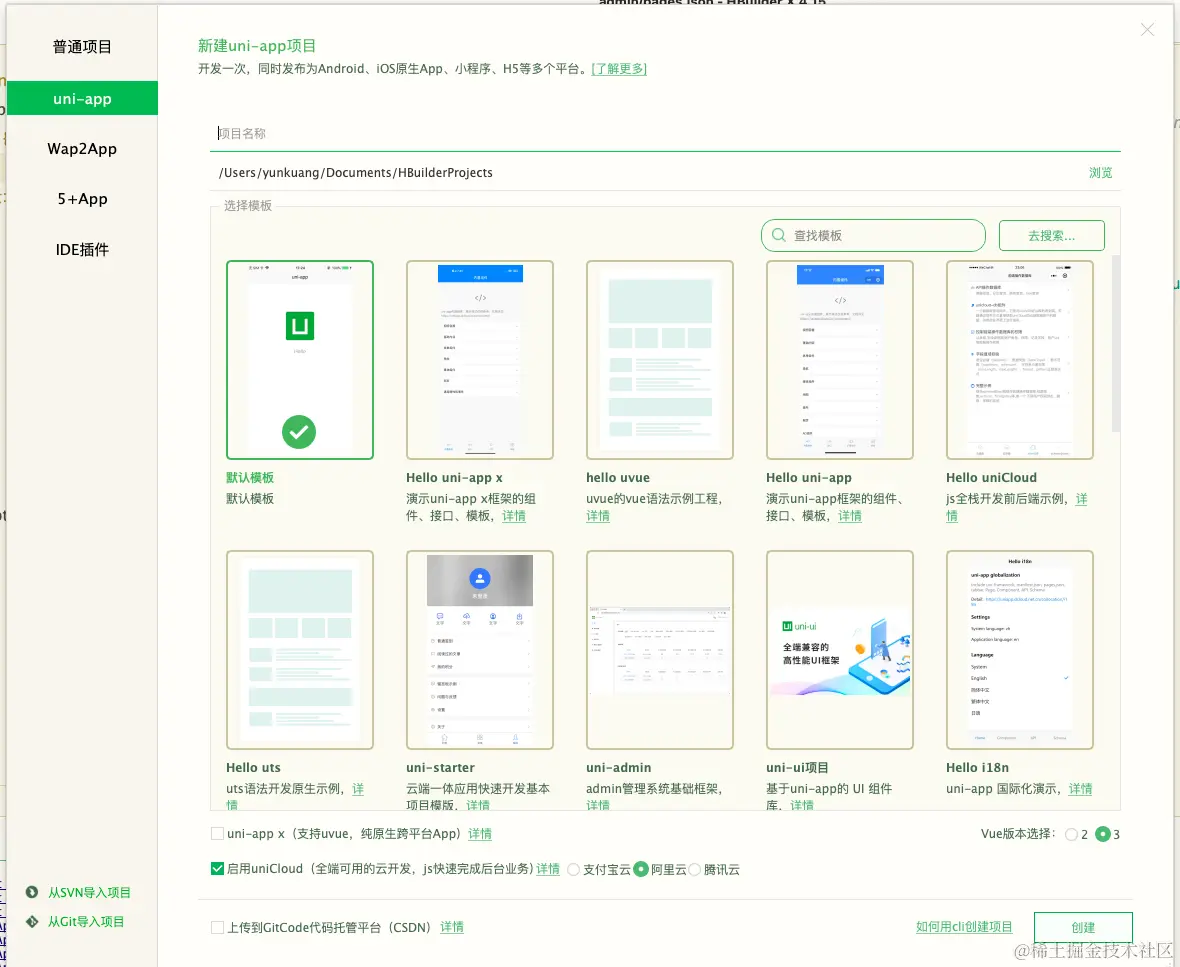The width and height of the screenshot is (1180, 967).
Task: Click the green checkmark on 默认模板
Action: pyautogui.click(x=299, y=432)
